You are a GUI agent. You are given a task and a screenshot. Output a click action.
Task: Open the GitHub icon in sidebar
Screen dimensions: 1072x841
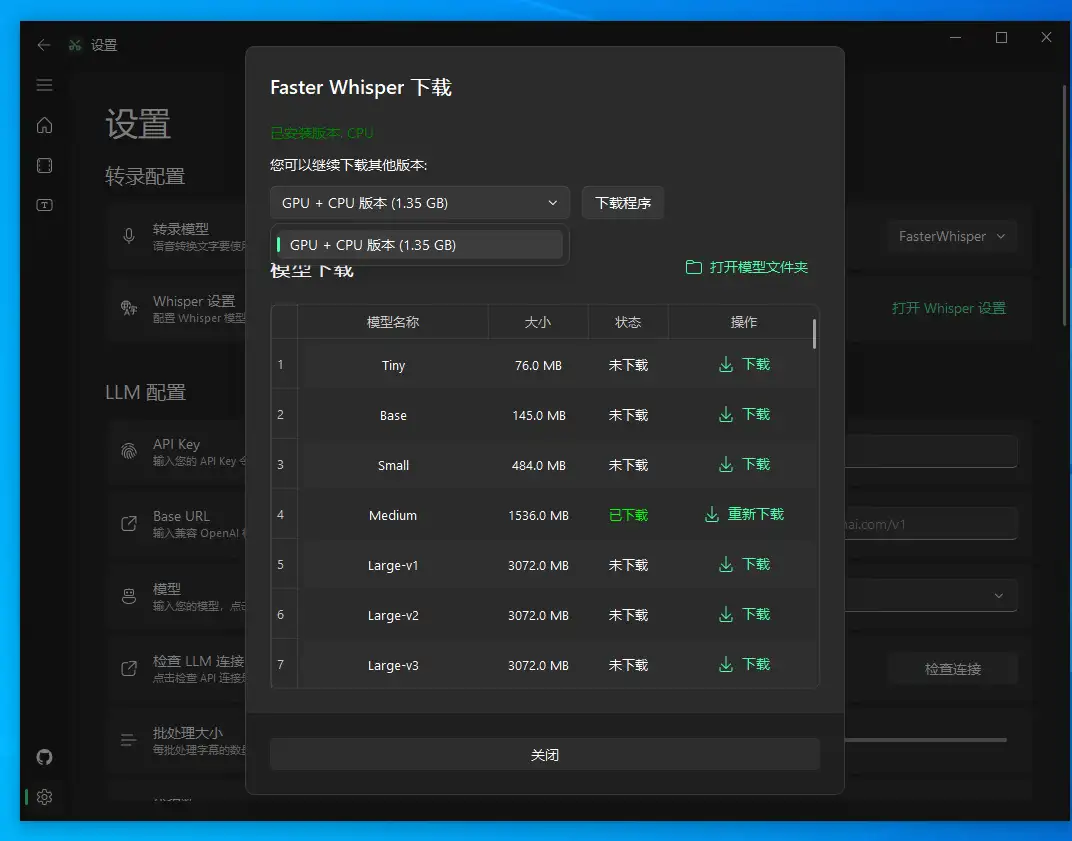pos(44,757)
